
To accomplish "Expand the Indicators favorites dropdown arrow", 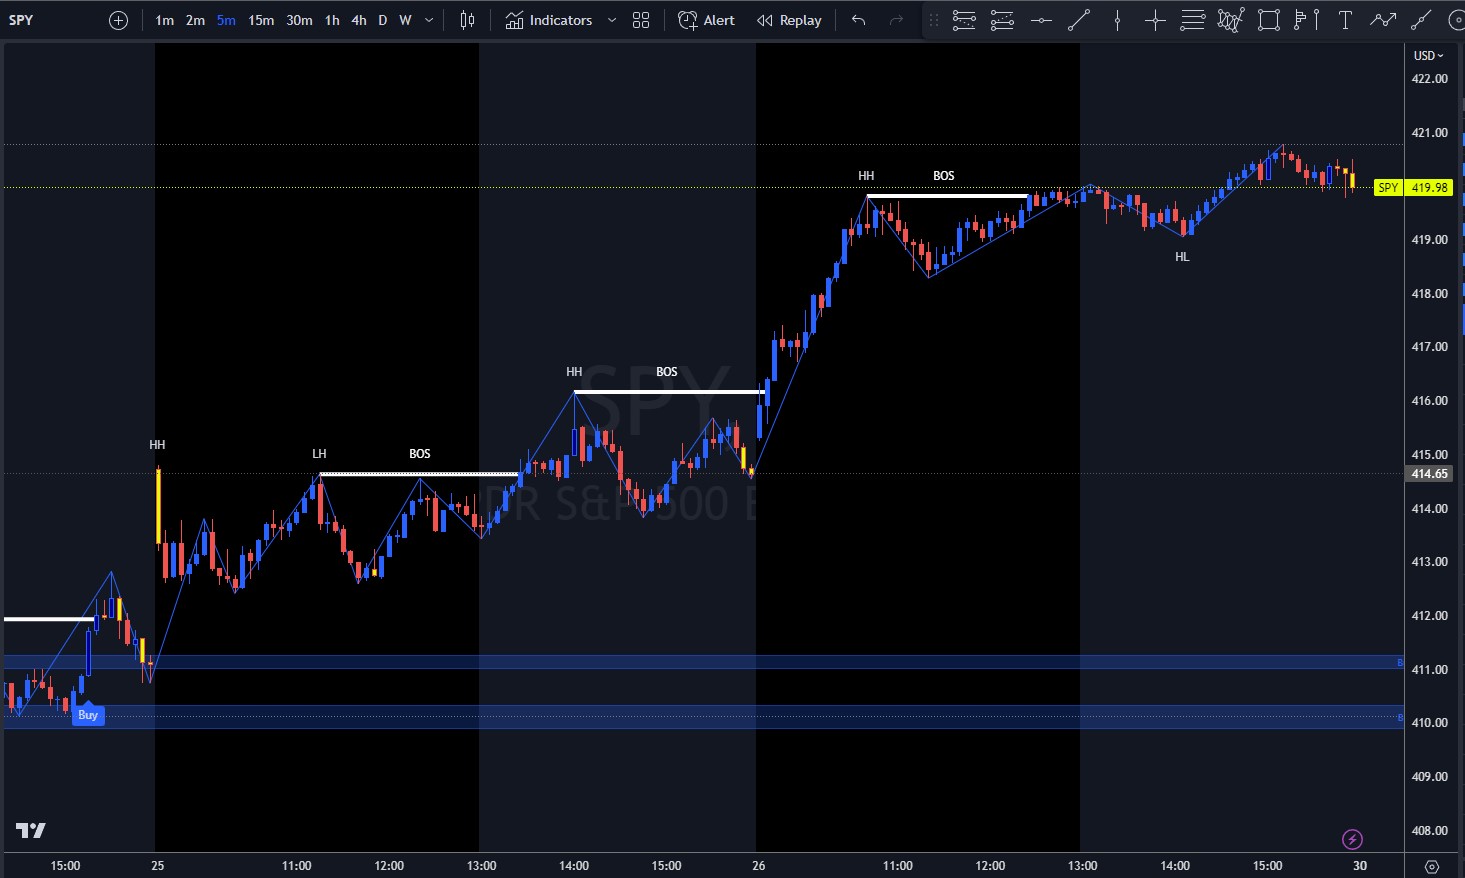I will click(x=612, y=20).
